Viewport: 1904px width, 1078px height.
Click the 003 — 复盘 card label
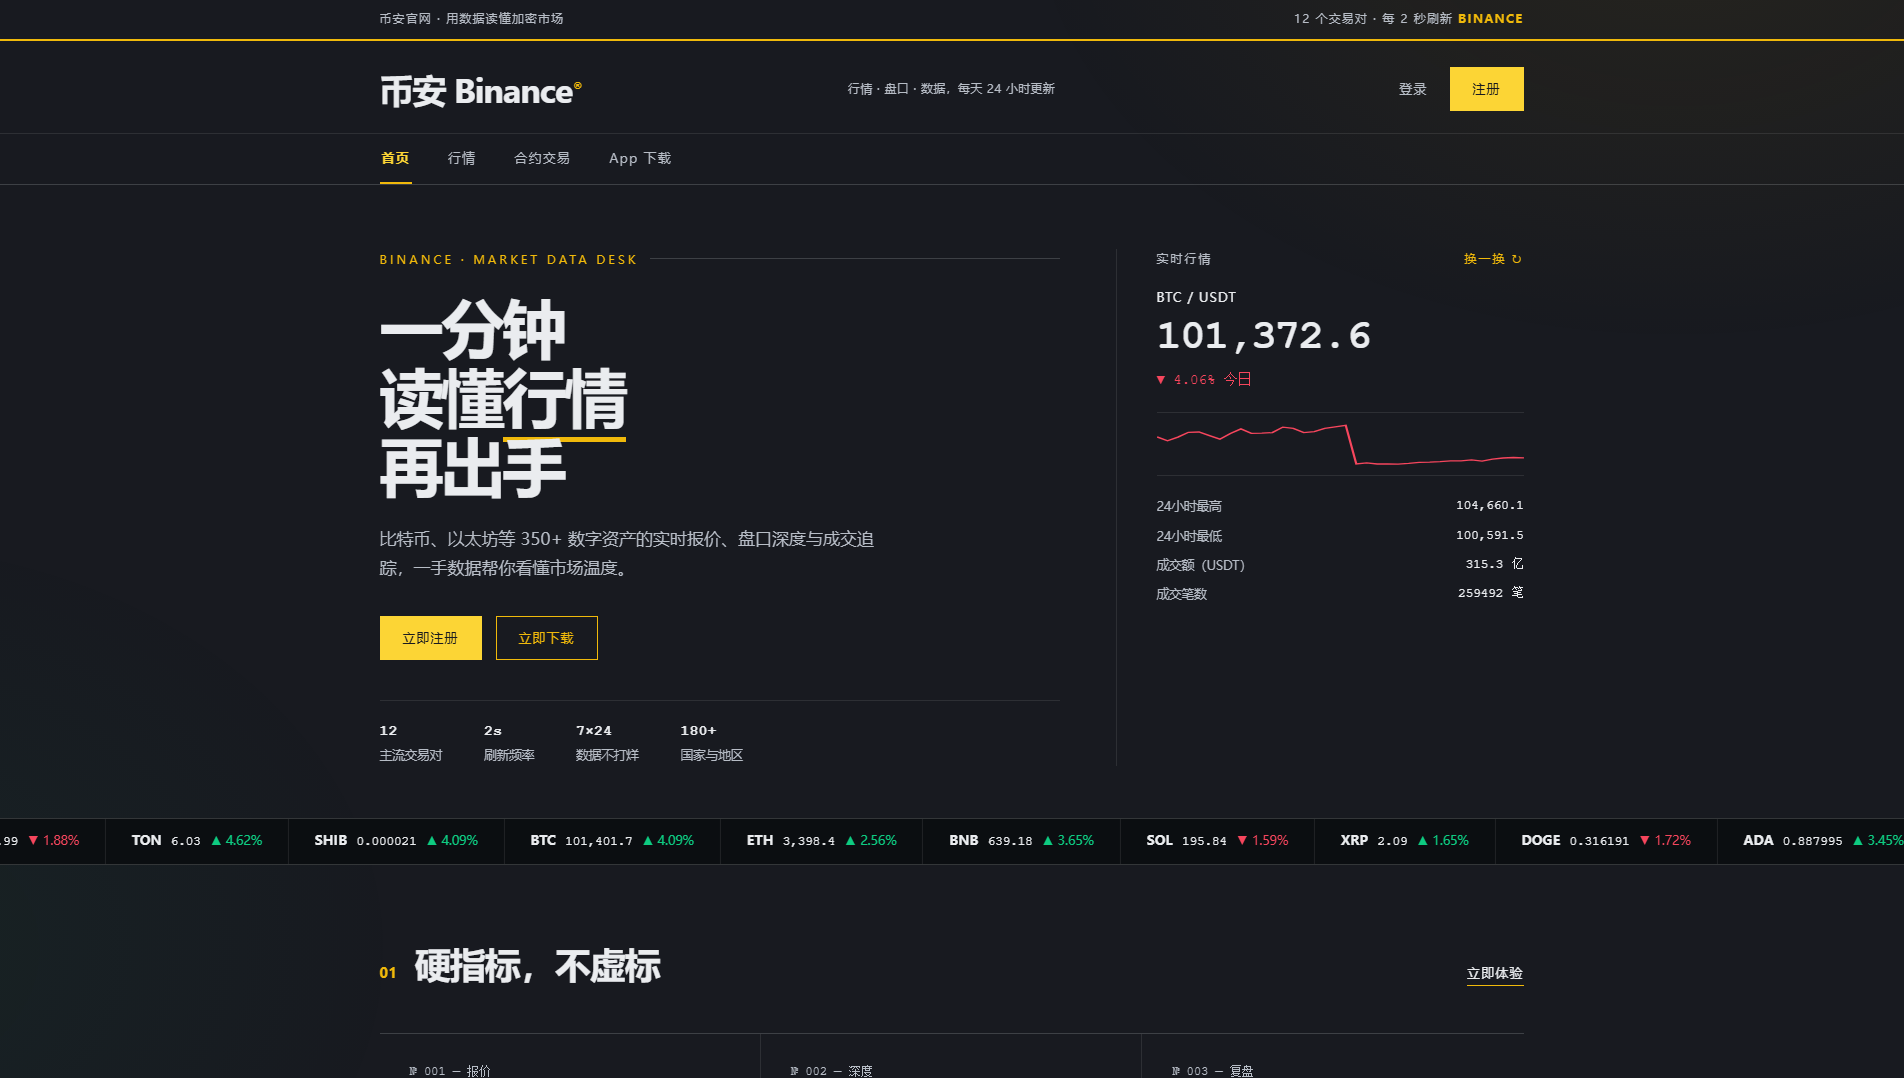(x=1212, y=1071)
